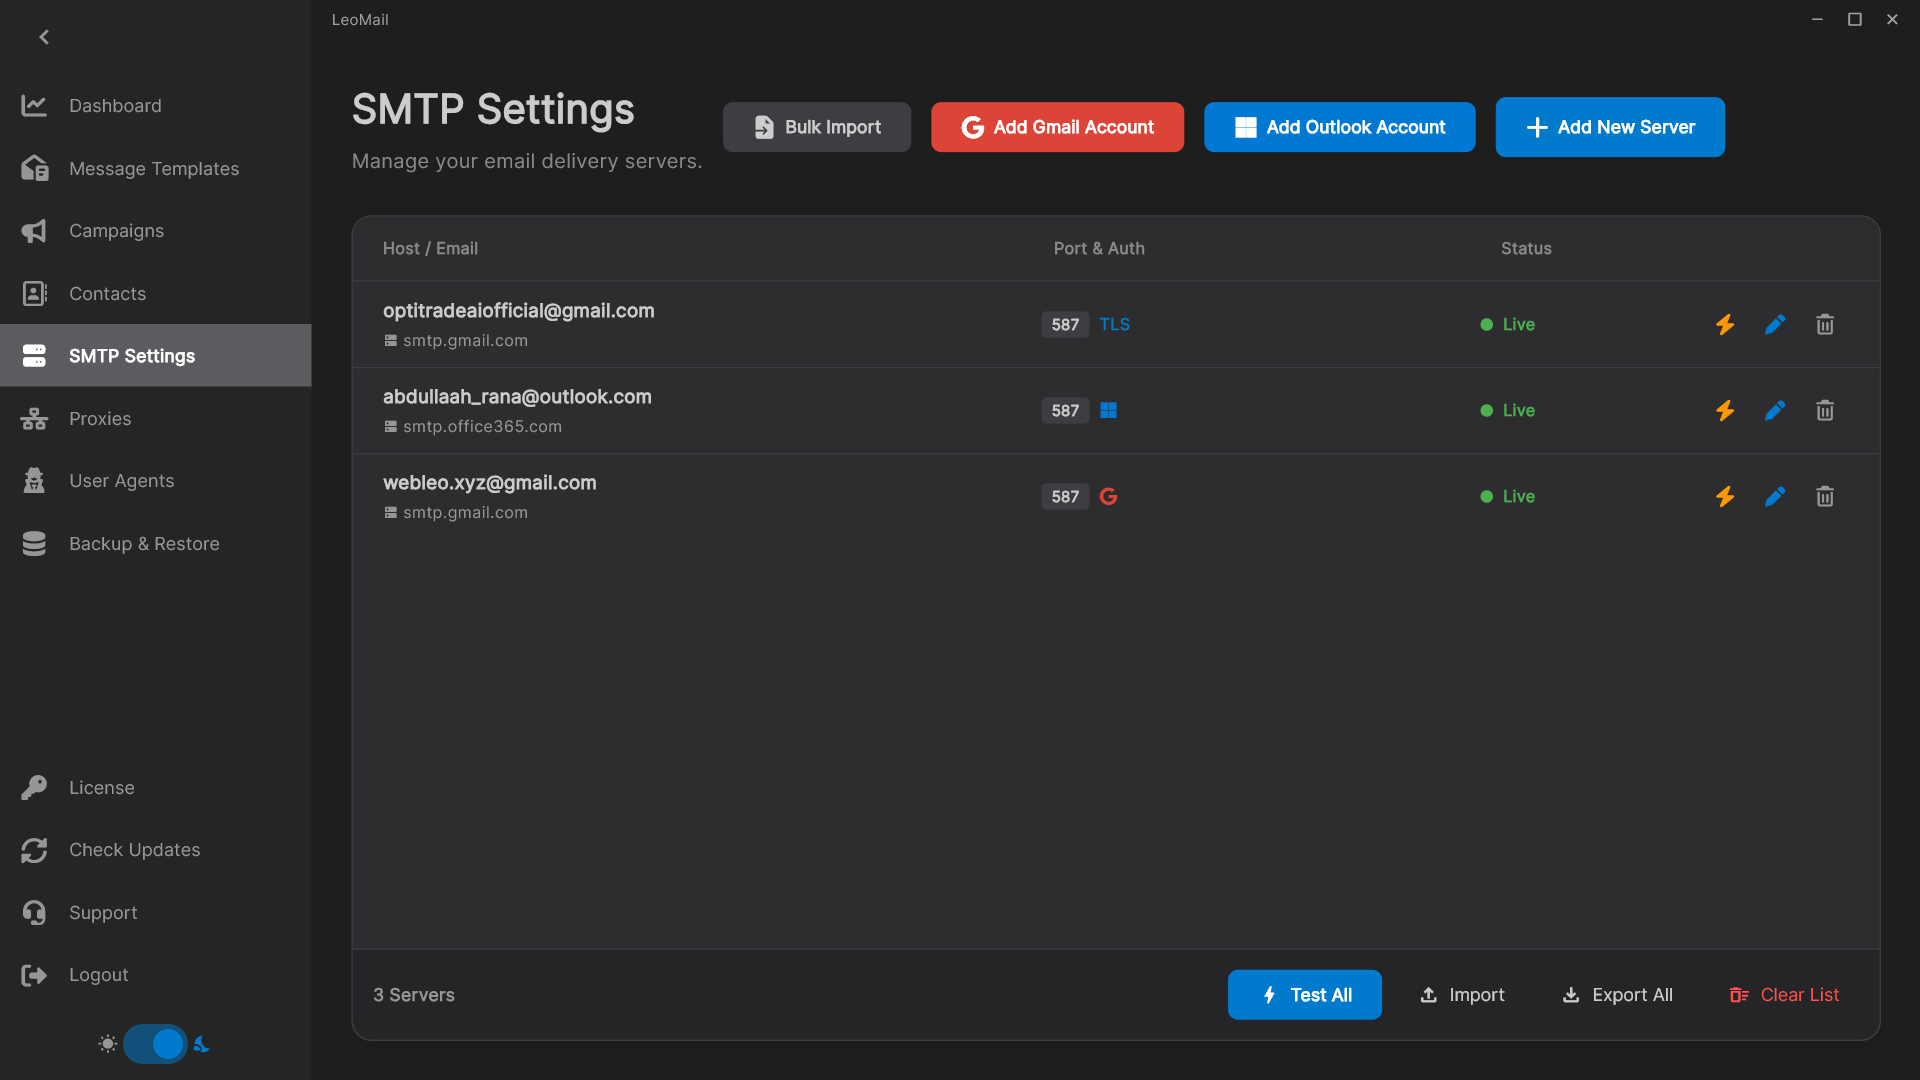Viewport: 1920px width, 1080px height.
Task: Run Test All servers
Action: (x=1304, y=995)
